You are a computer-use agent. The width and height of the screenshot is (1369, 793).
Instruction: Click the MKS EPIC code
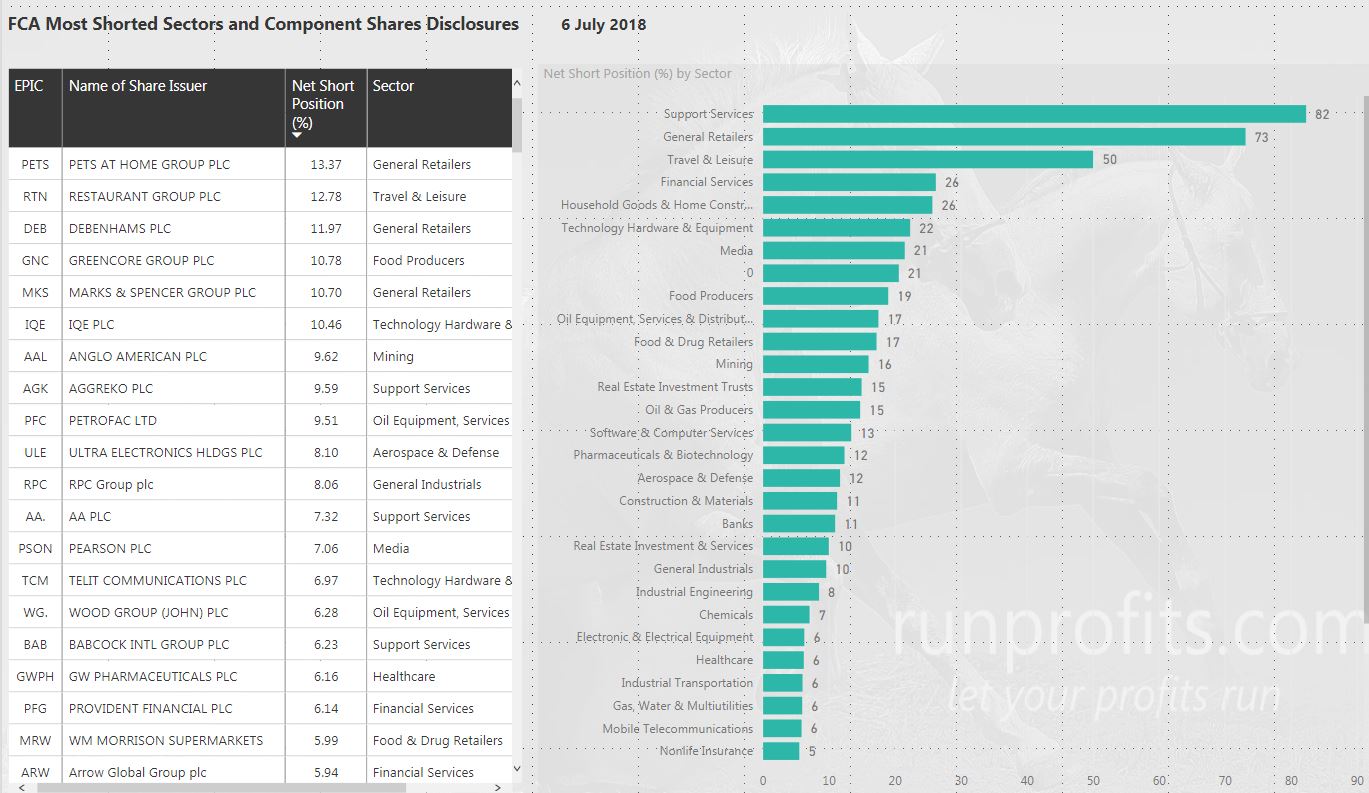pos(35,292)
